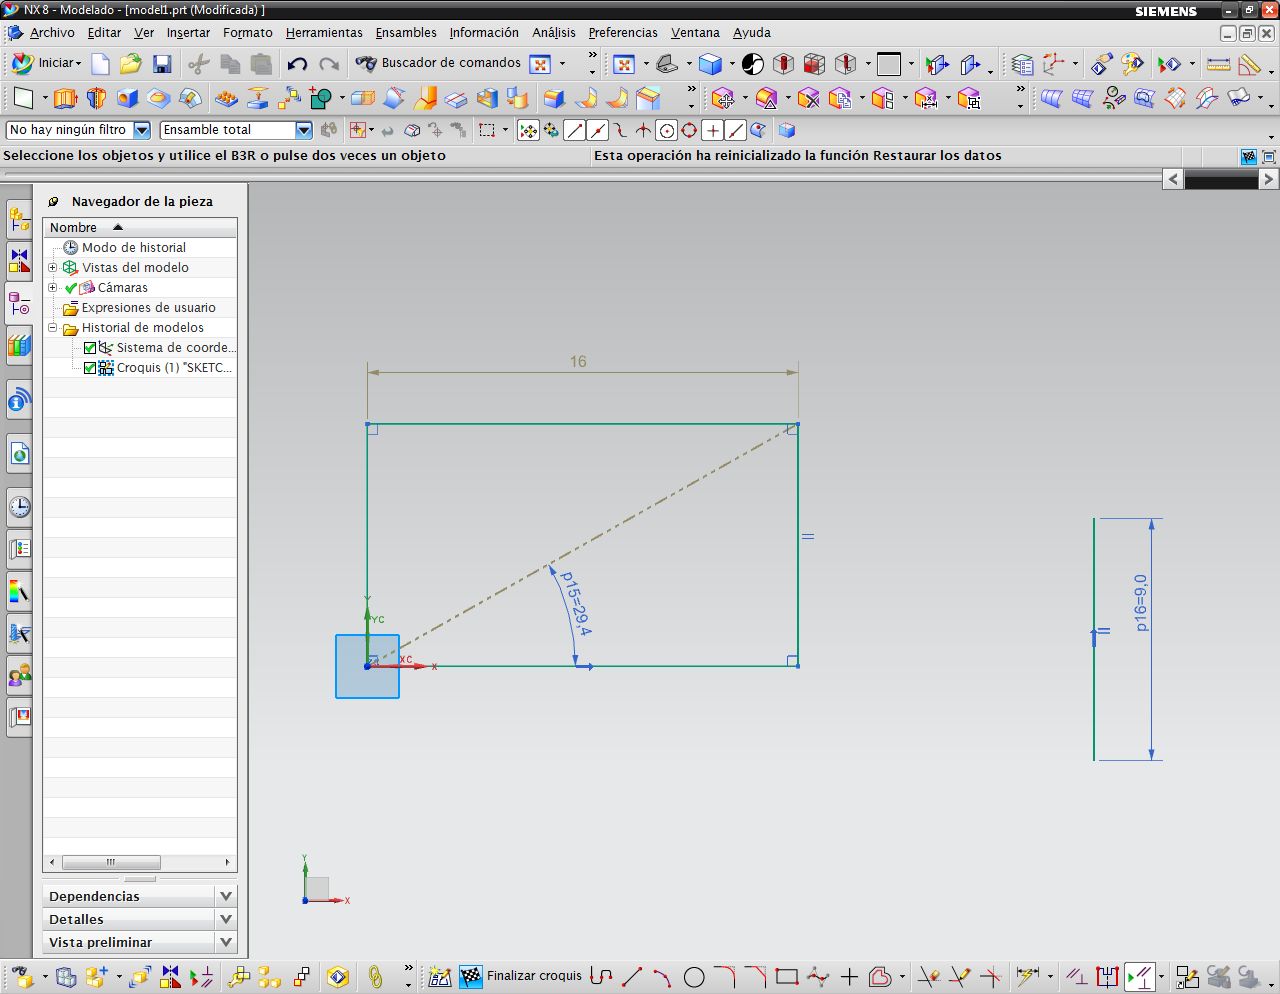Open the 'Ensamble total' scope dropdown
The height and width of the screenshot is (994, 1280).
(304, 130)
